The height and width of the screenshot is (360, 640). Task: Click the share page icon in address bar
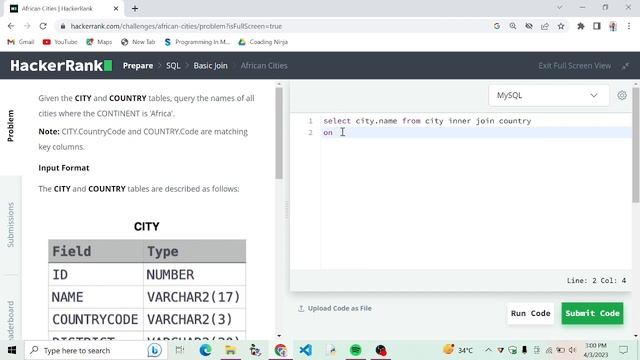[x=544, y=26]
